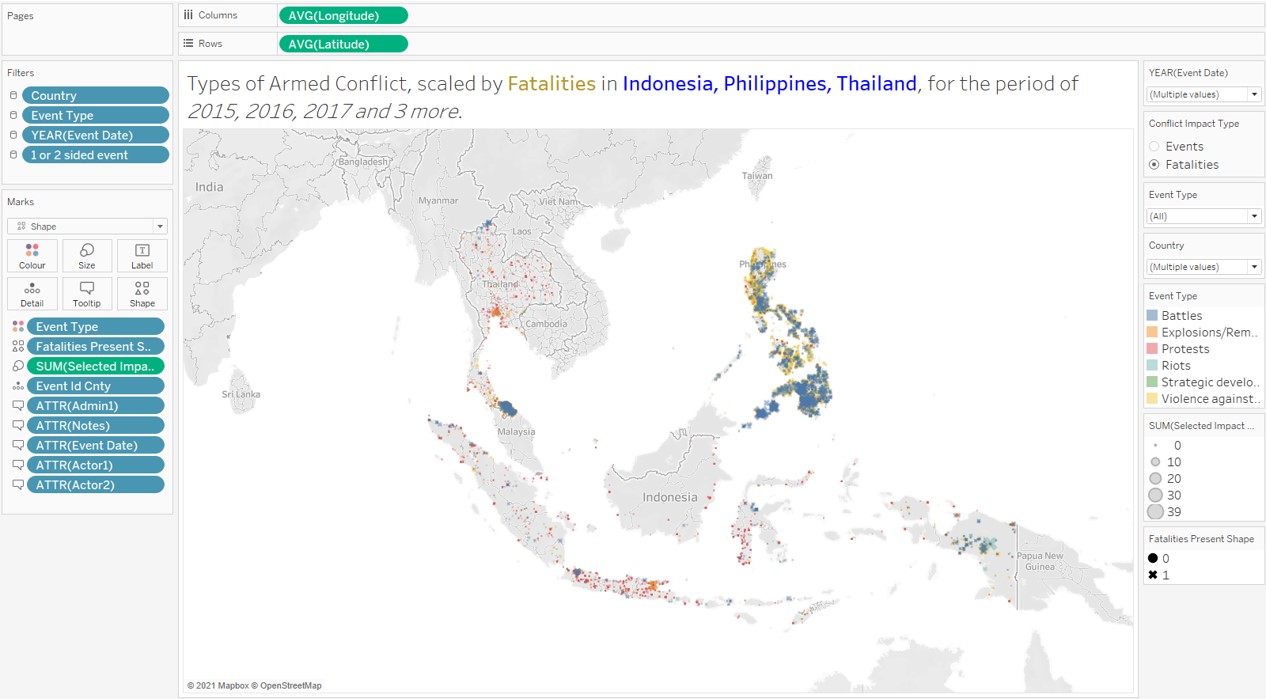
Task: Open the Event Type (All) dropdown
Action: tap(1253, 216)
